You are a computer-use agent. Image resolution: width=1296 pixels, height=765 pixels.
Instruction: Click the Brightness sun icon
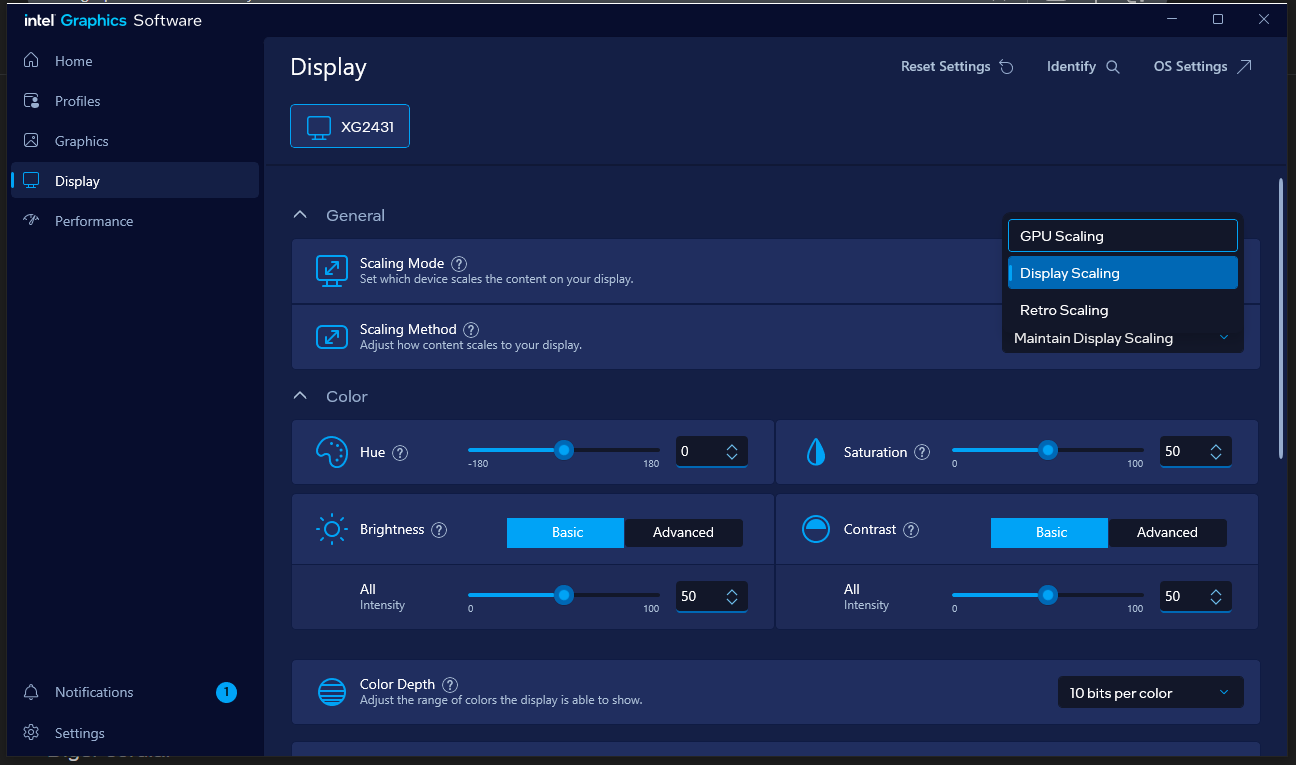pyautogui.click(x=331, y=529)
